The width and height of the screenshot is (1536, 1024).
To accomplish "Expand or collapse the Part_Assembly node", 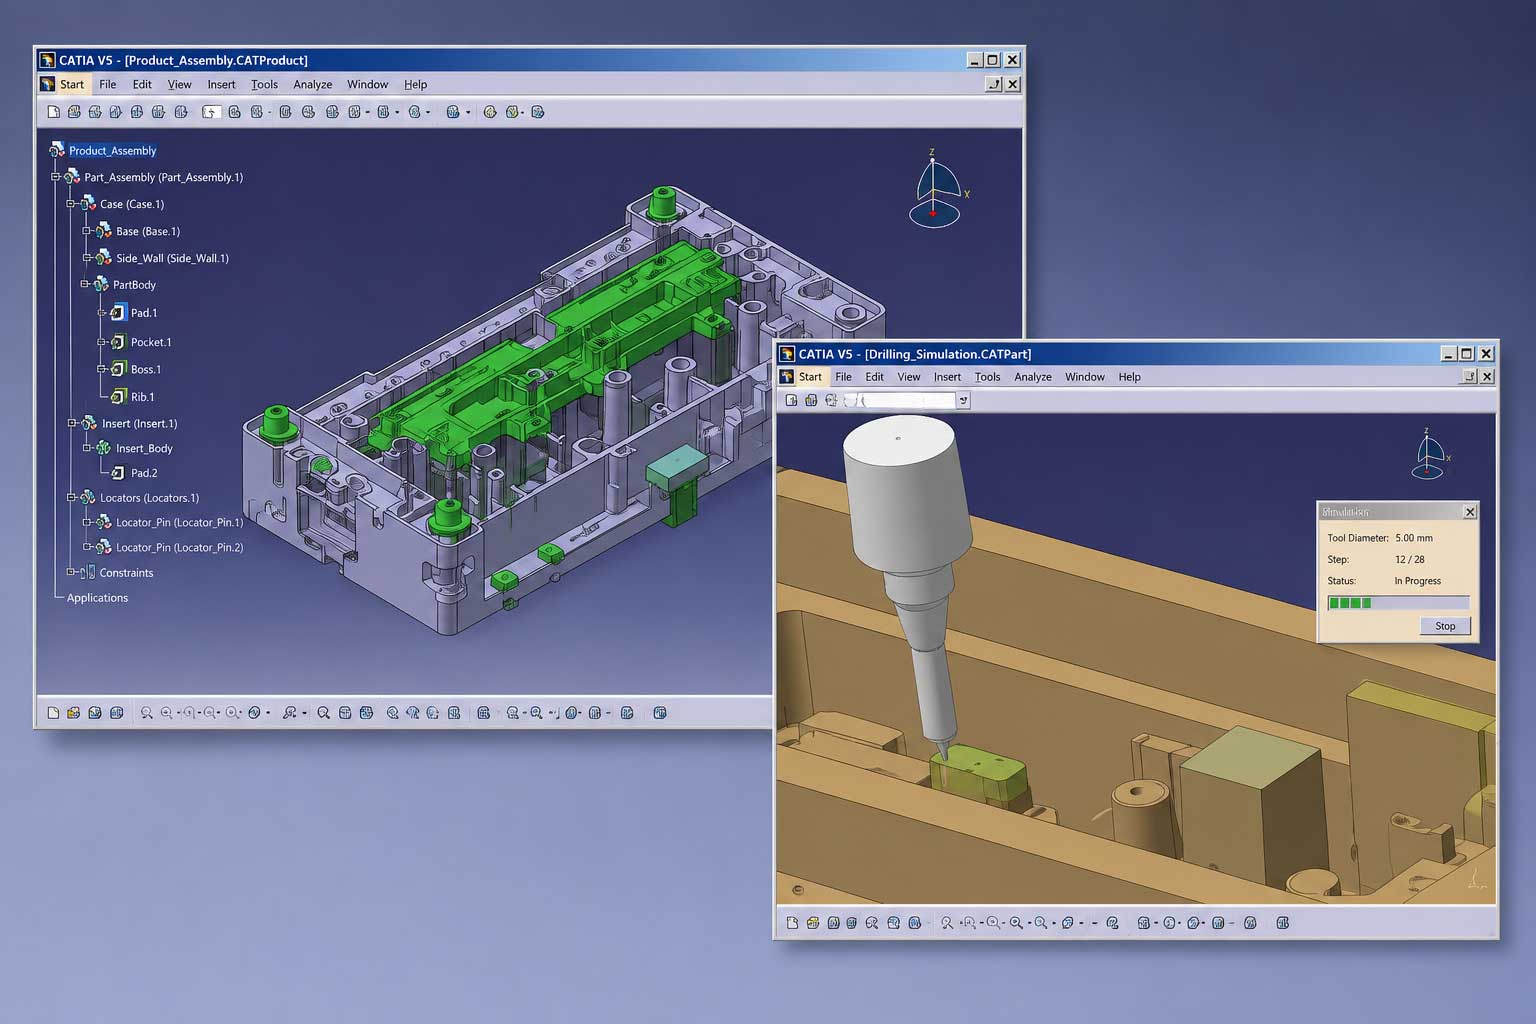I will pos(56,177).
